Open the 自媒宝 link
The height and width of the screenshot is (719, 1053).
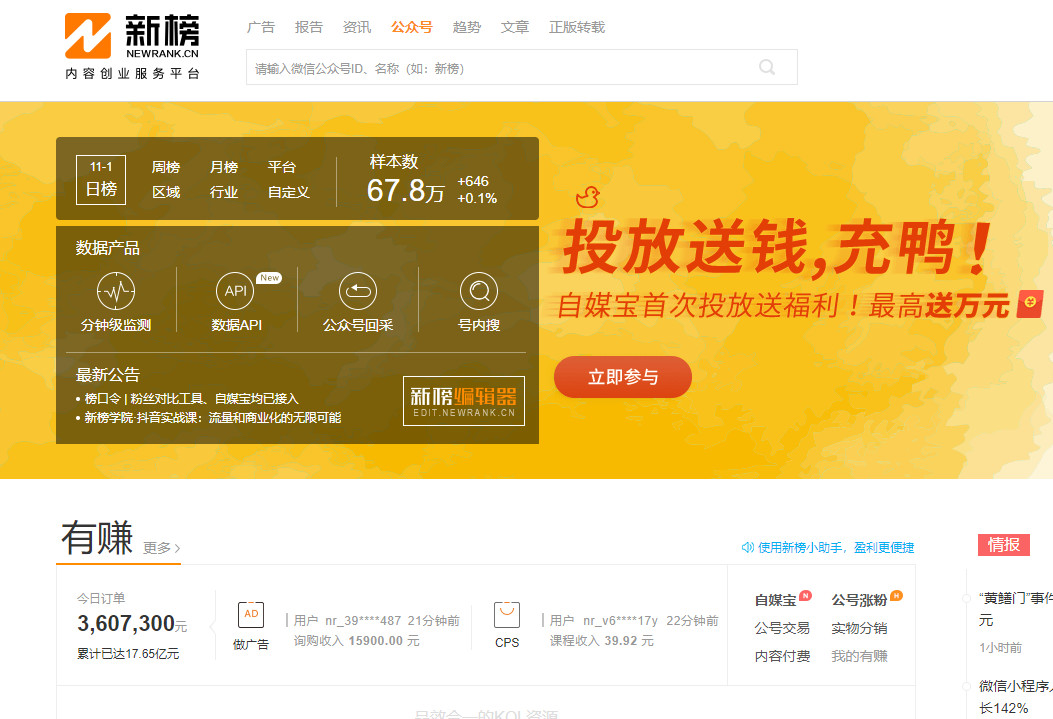tap(776, 600)
